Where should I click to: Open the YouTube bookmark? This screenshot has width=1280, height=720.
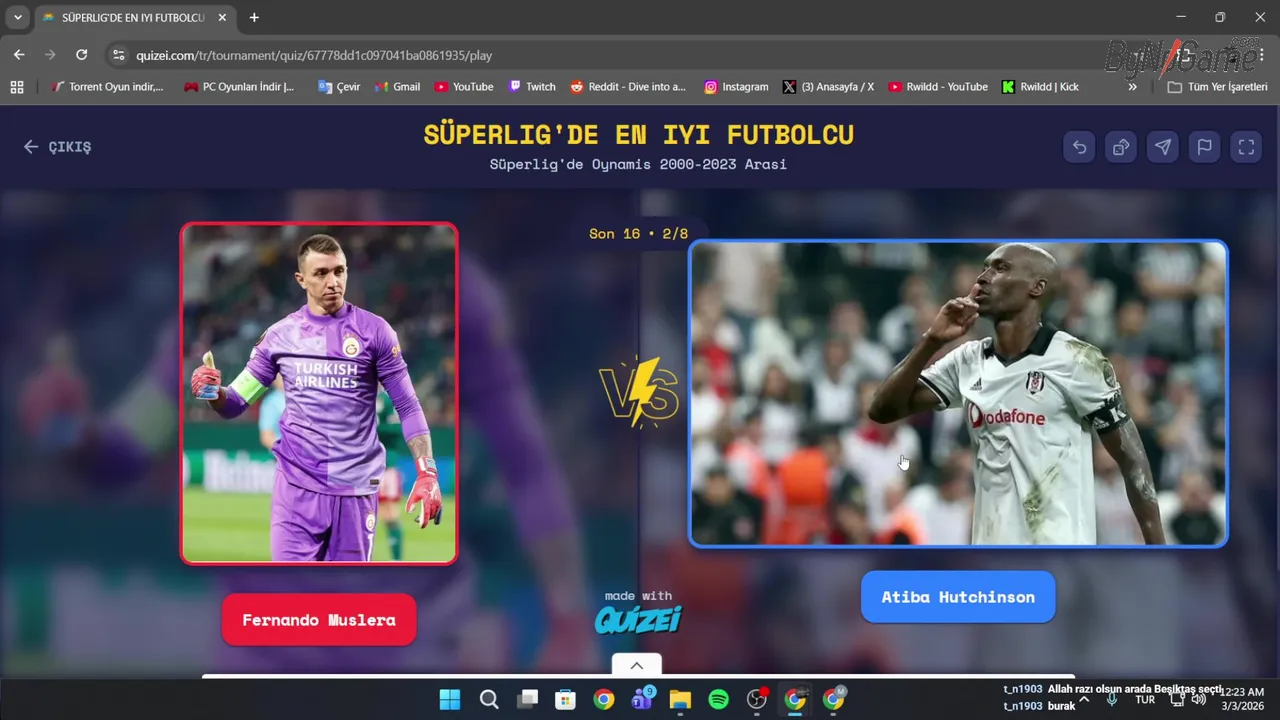[x=464, y=87]
